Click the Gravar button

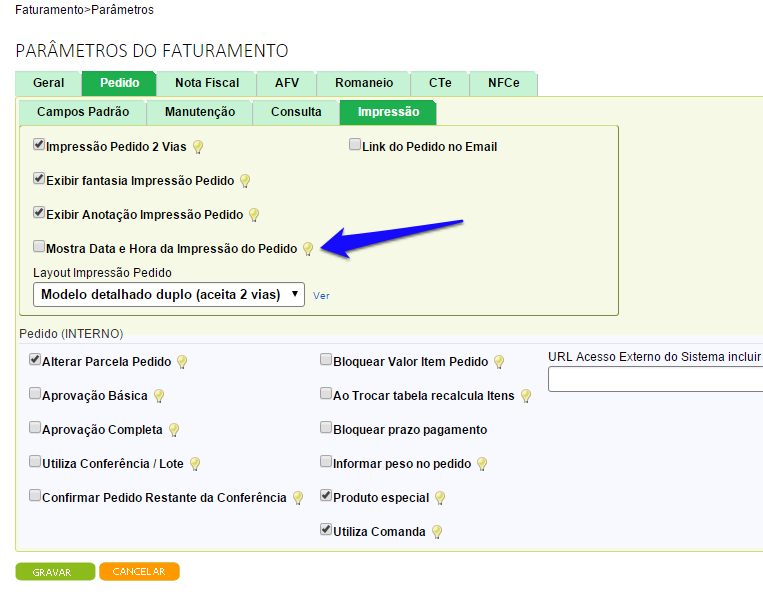[x=55, y=572]
